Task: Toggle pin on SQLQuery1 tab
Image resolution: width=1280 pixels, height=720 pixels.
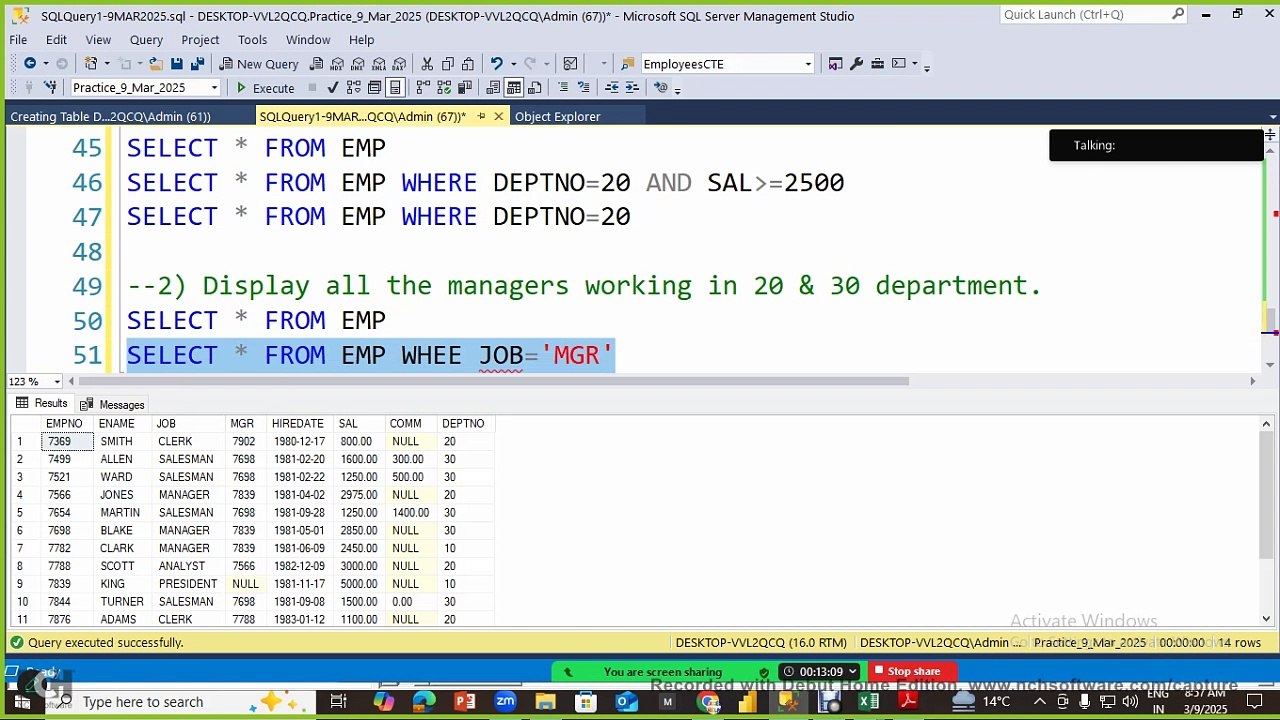Action: click(x=481, y=116)
